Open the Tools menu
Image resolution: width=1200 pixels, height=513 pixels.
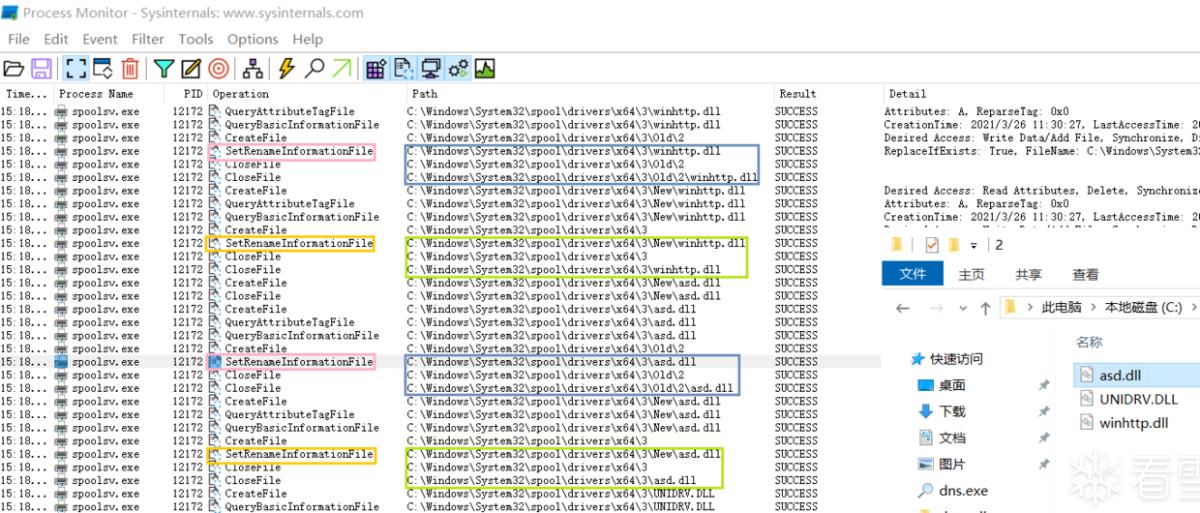(x=196, y=39)
